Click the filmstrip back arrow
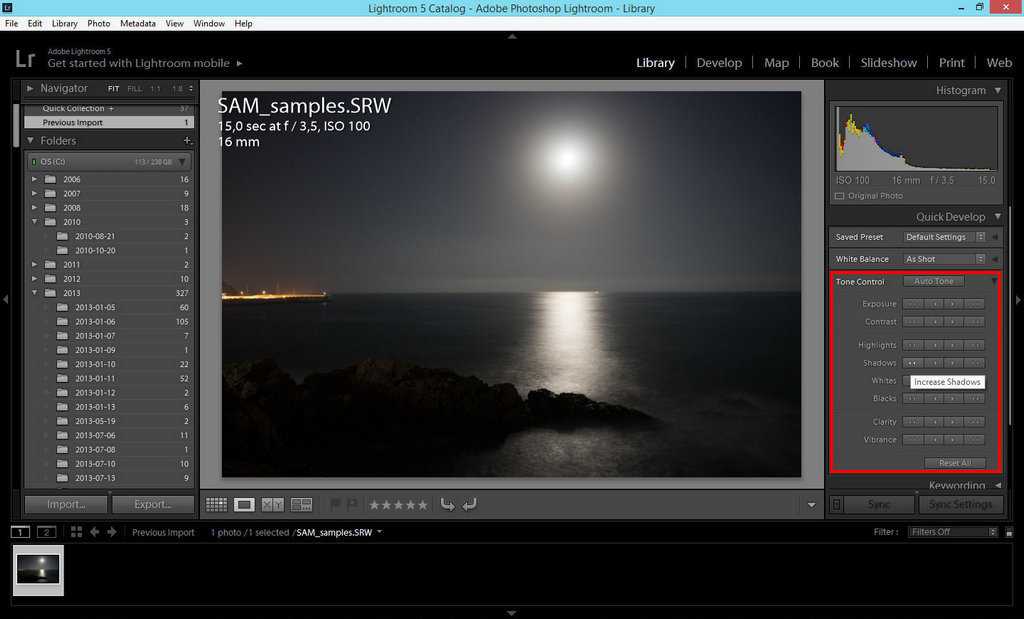 coord(95,532)
